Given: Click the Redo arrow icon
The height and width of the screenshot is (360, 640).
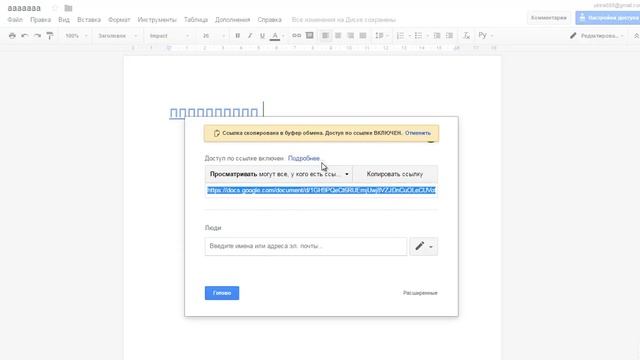Looking at the screenshot, I should click(38, 36).
